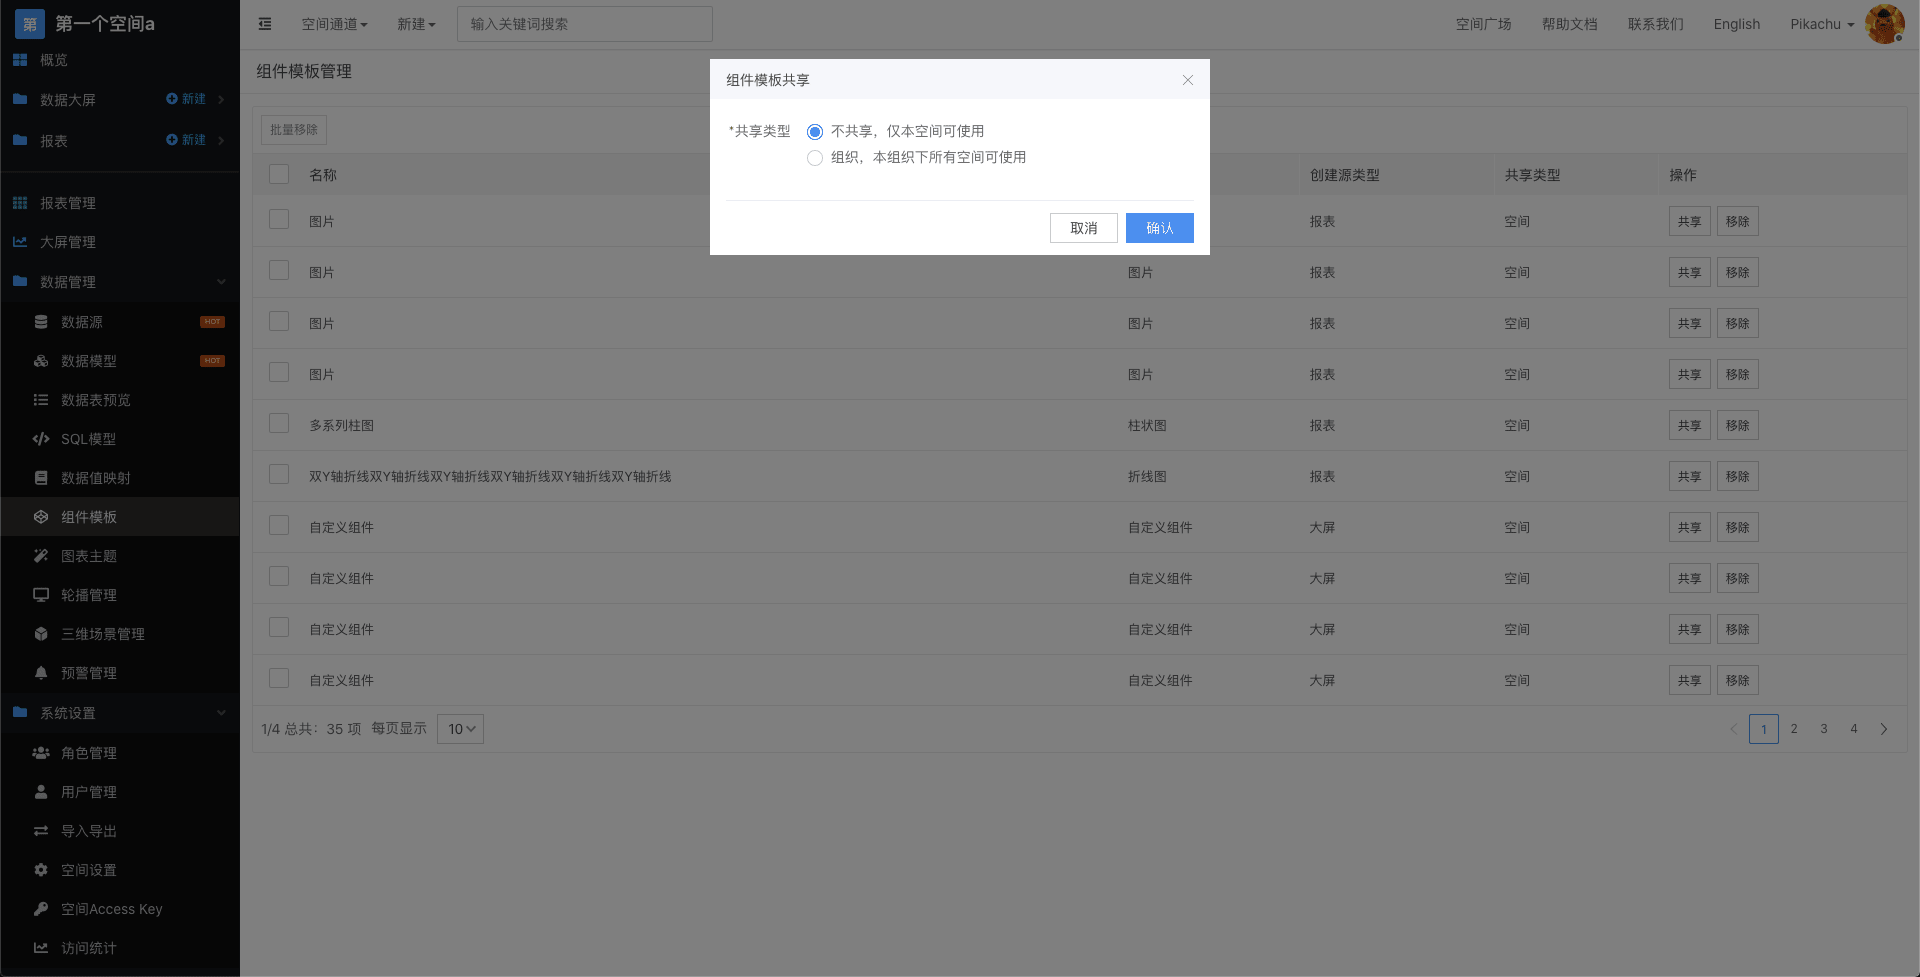The width and height of the screenshot is (1920, 977).
Task: Open the 新建 dropdown in the top bar
Action: coord(416,24)
